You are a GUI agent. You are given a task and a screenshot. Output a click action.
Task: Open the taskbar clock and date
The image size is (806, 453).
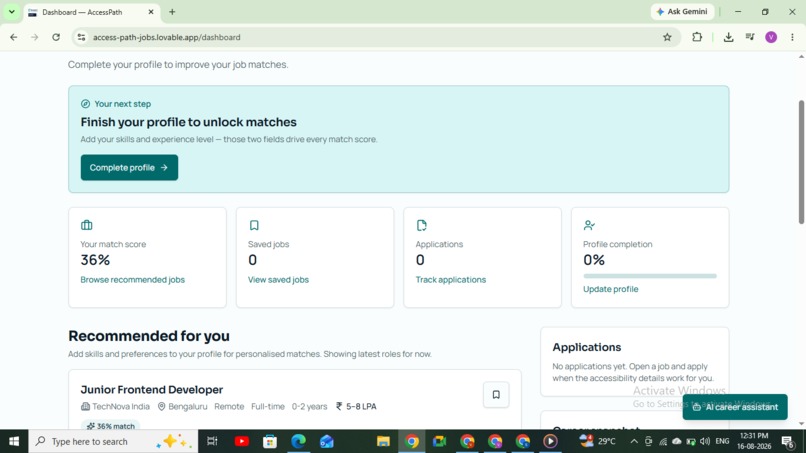point(754,441)
